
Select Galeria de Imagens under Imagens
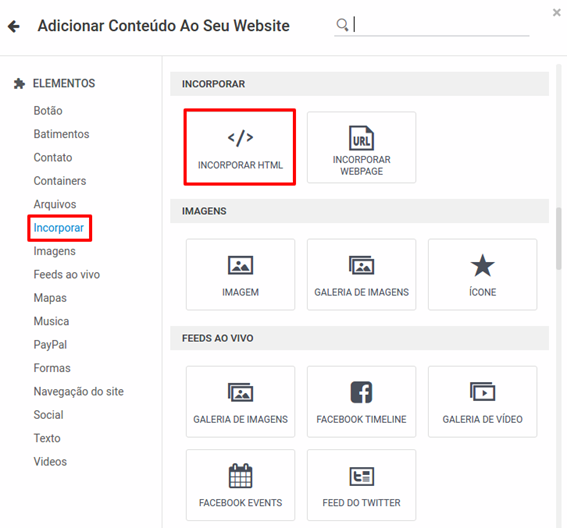pyautogui.click(x=361, y=274)
